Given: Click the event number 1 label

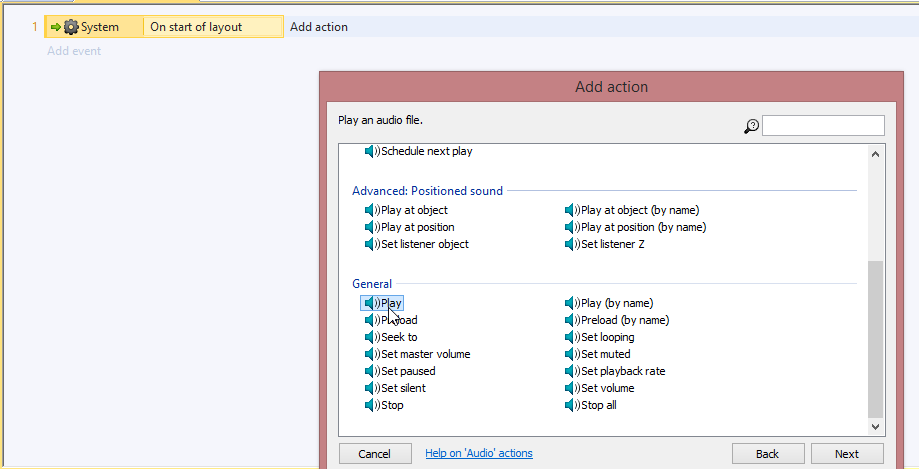Looking at the screenshot, I should 35,27.
